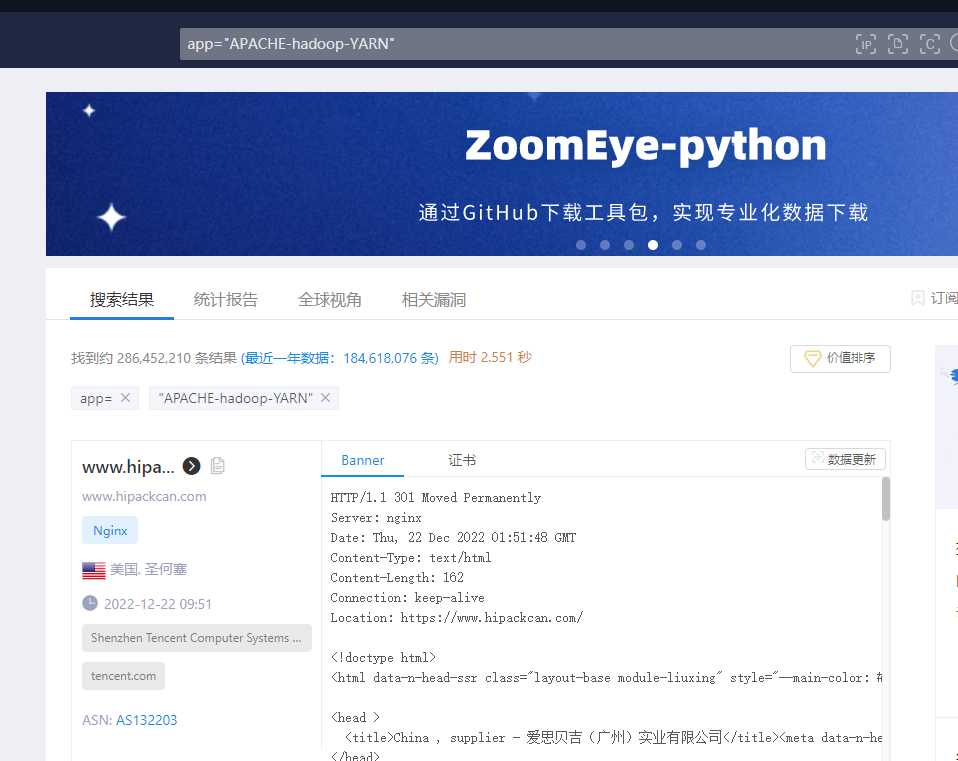Select the last banner carousel dot
The width and height of the screenshot is (958, 761).
(701, 245)
